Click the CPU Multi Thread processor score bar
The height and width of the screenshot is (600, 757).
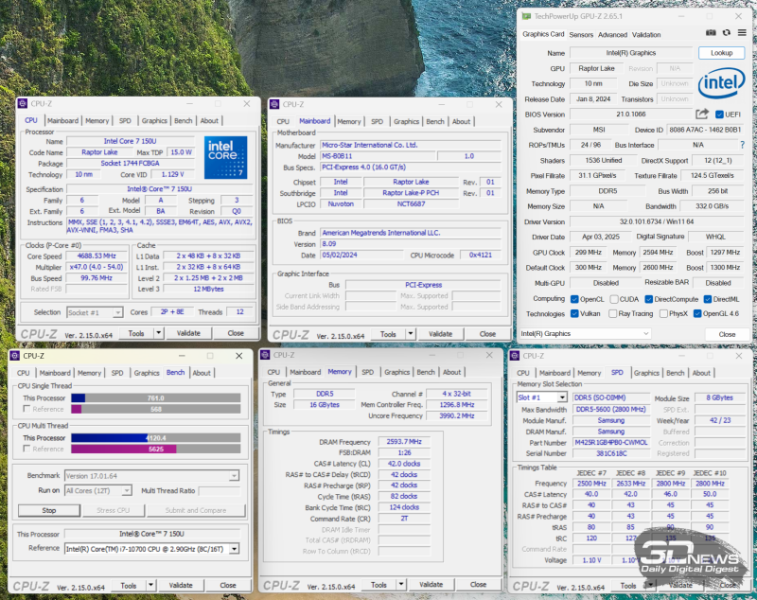[155, 438]
